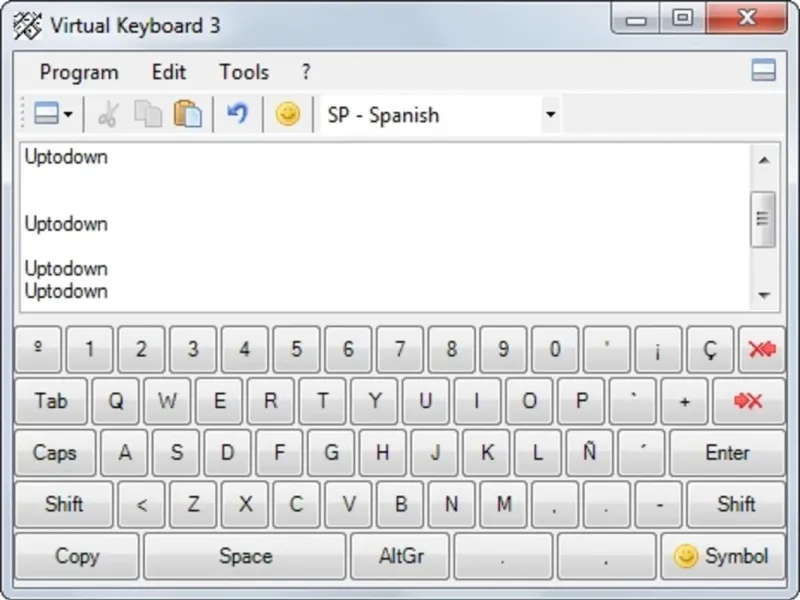
Task: Click the Space key
Action: tap(245, 556)
